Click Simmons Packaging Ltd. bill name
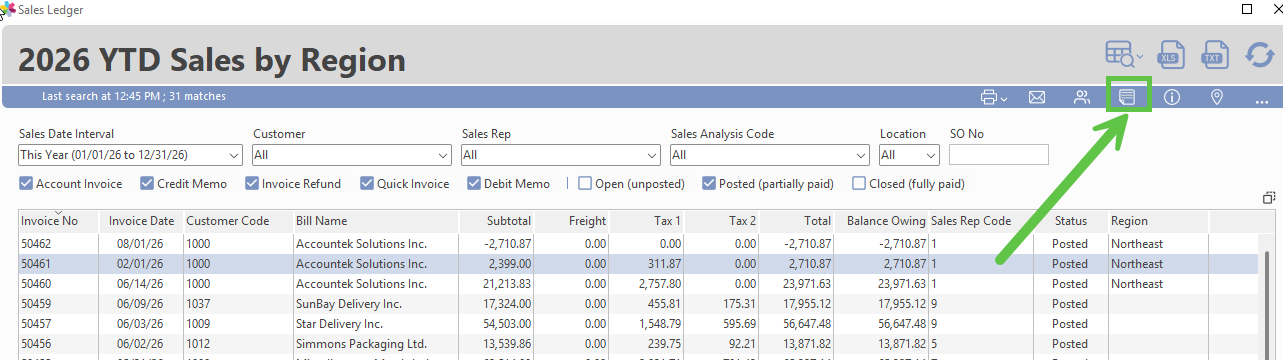 point(361,344)
